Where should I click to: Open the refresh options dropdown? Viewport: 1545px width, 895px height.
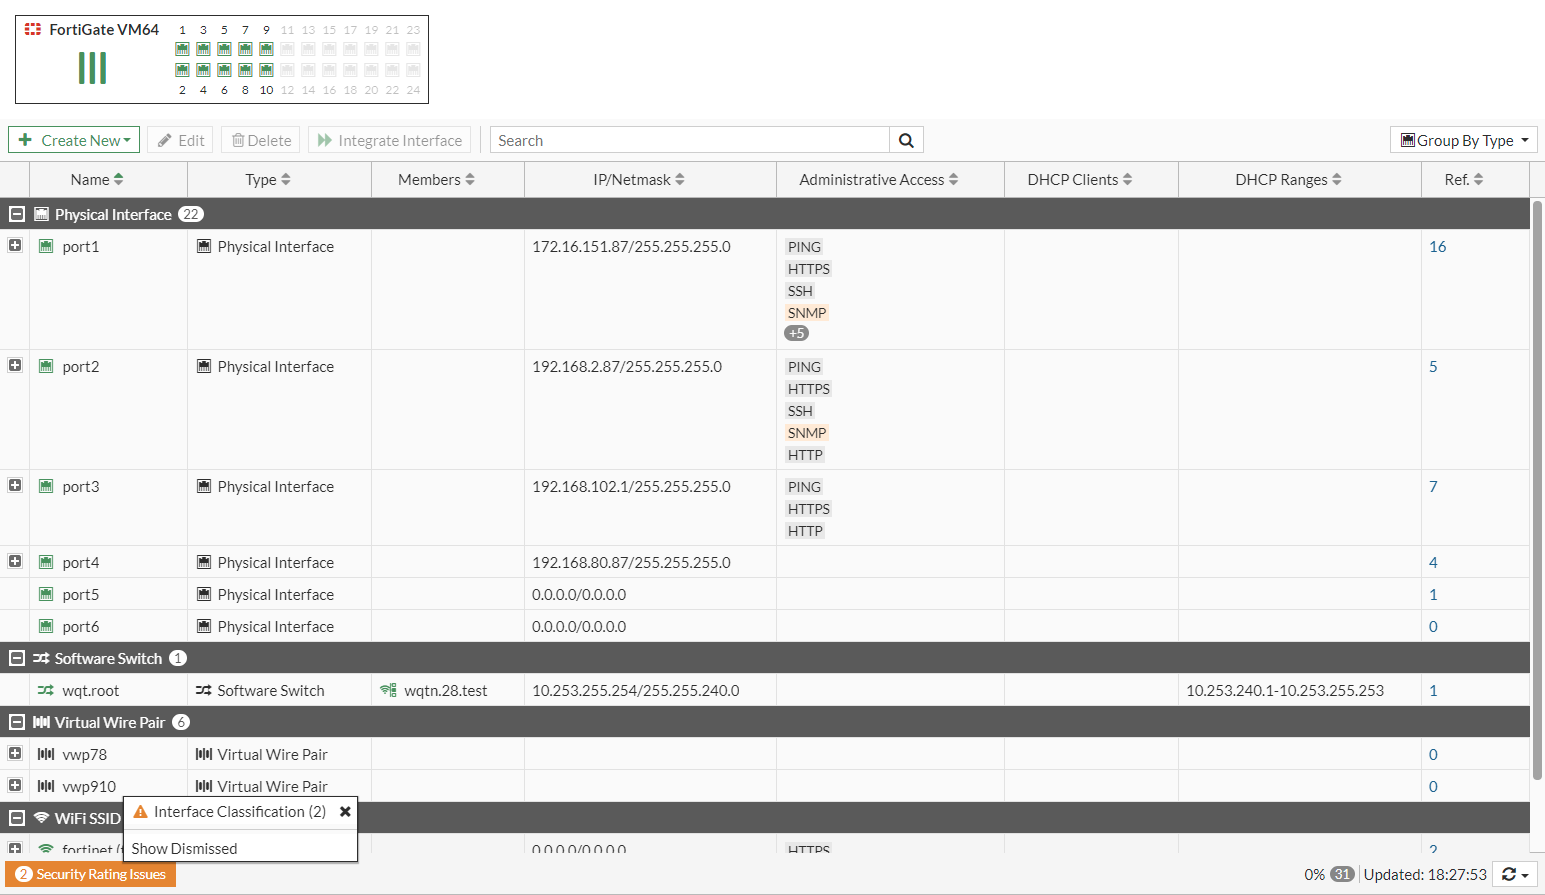(1515, 875)
